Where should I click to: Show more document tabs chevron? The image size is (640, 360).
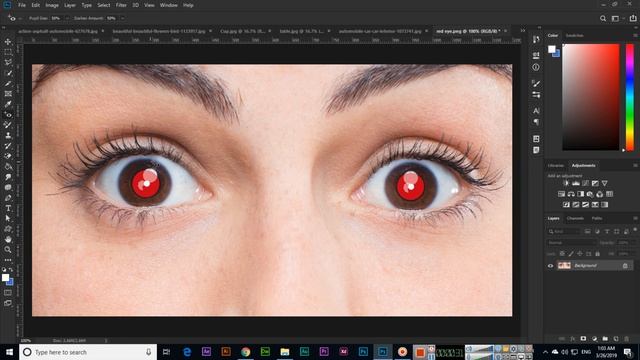(x=522, y=31)
